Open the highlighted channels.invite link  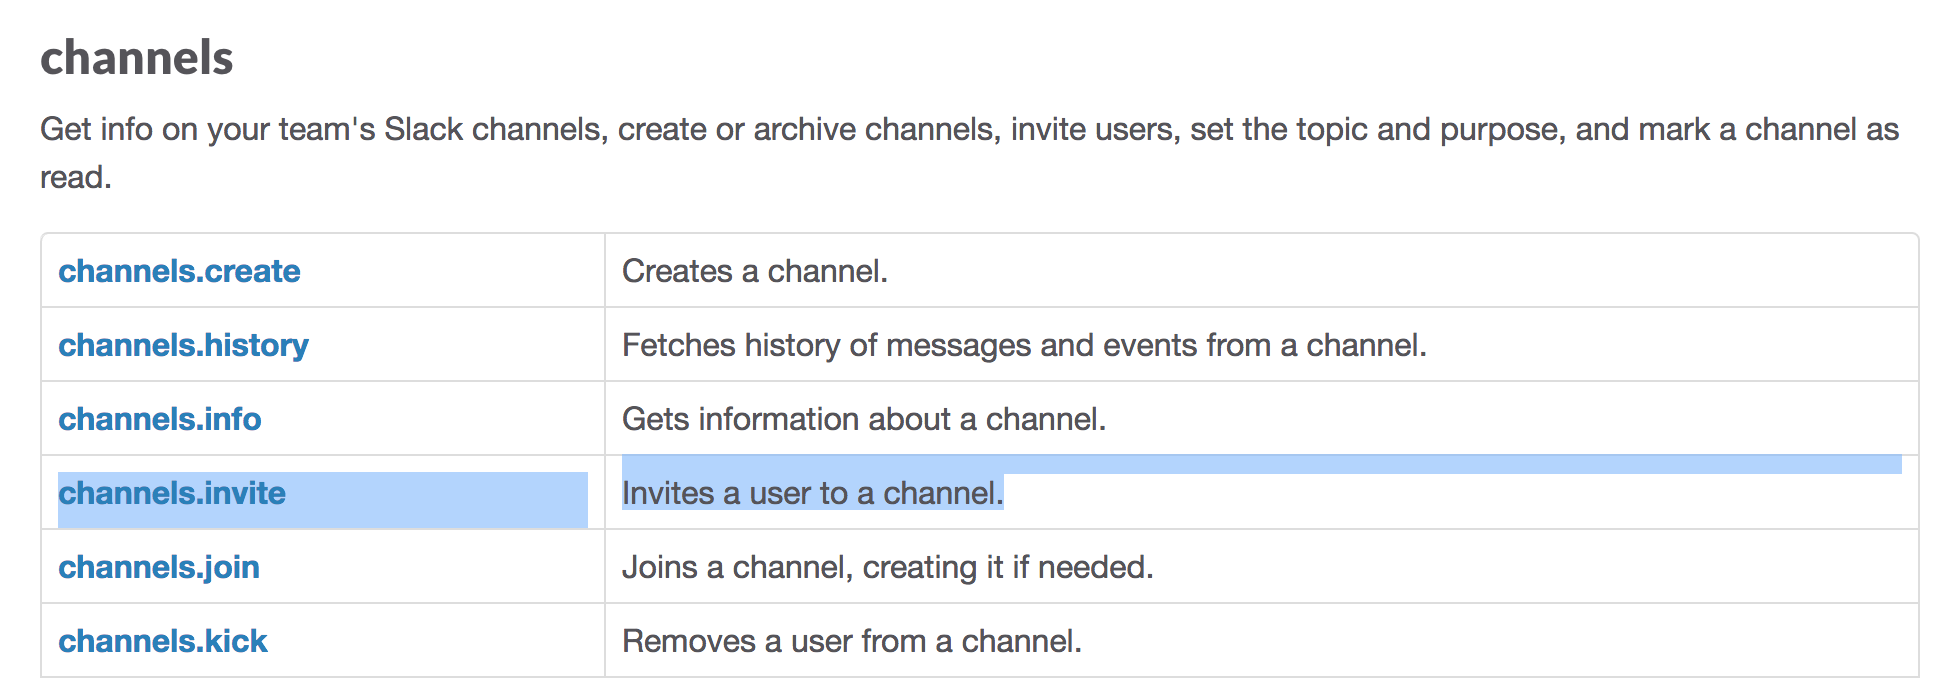[172, 493]
